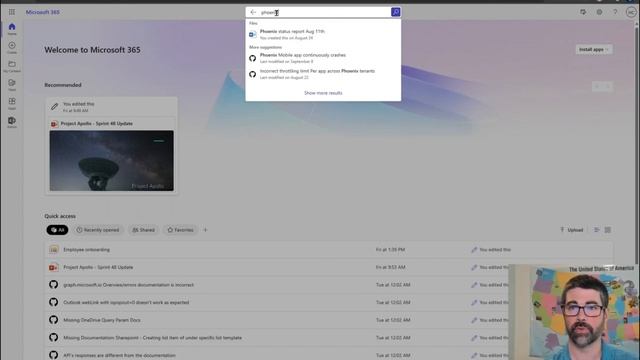Click the pencil icon on the recommended card
Screen dimensions: 640x360
point(54,107)
